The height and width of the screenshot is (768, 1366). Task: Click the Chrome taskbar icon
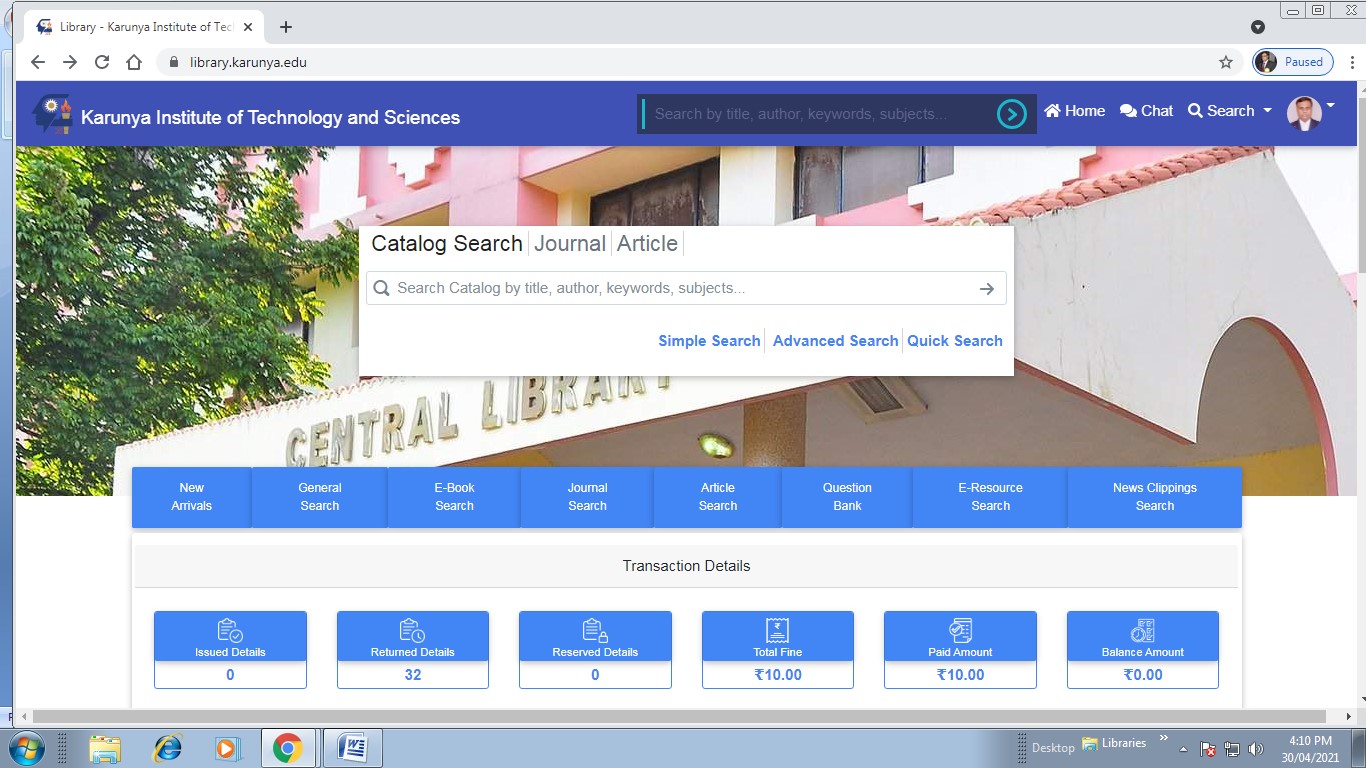click(288, 748)
